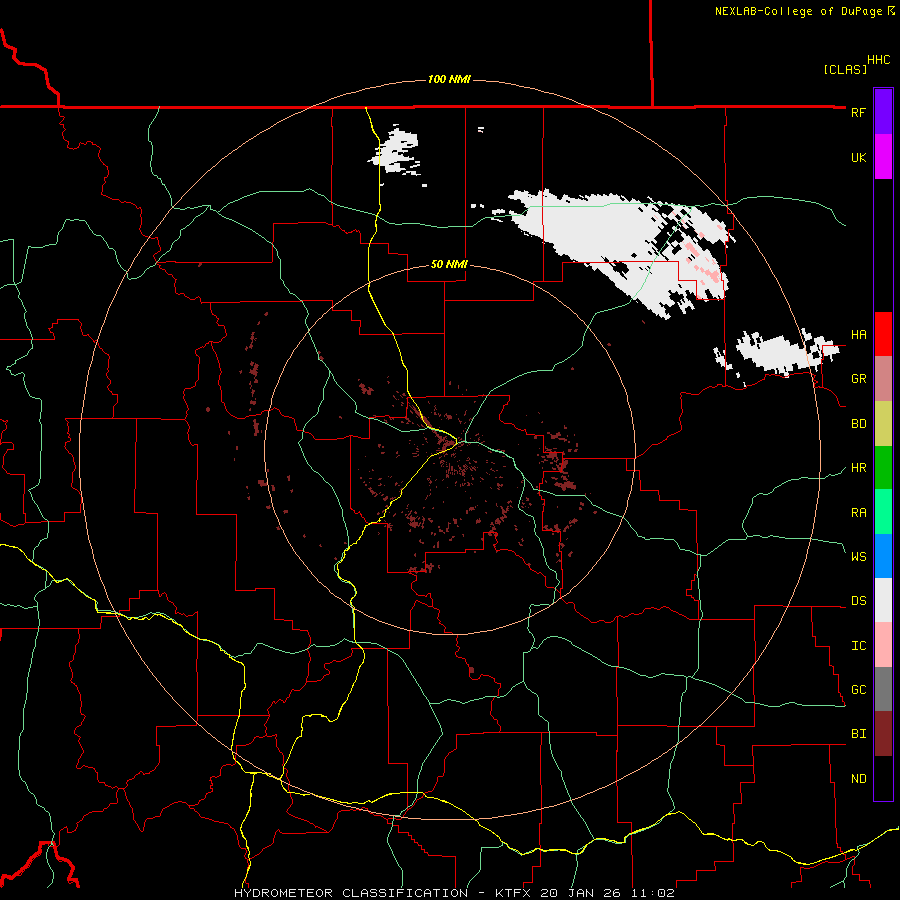Click the BI legend label text

858,734
